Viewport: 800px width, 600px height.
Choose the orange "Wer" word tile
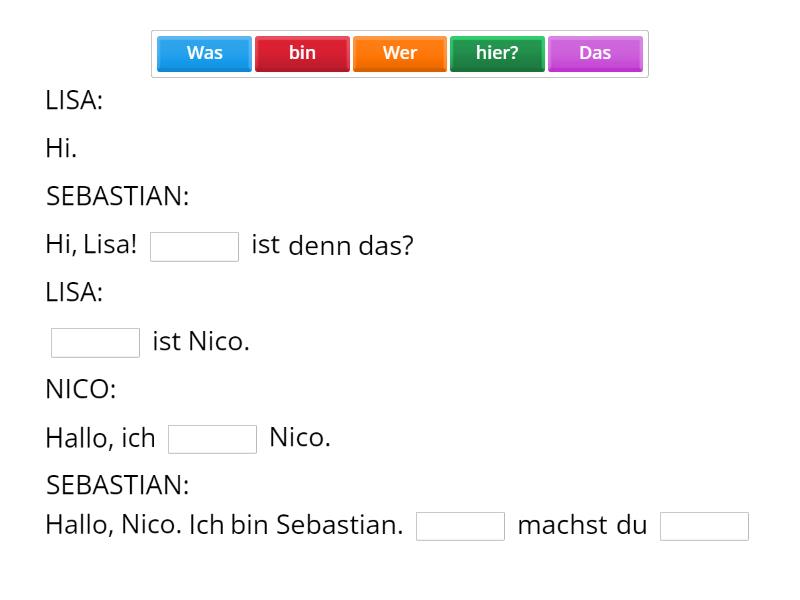(x=399, y=53)
